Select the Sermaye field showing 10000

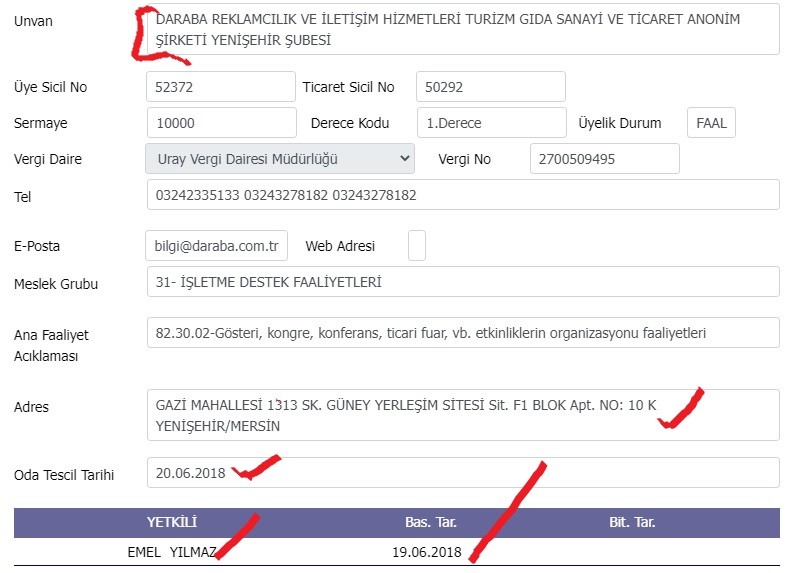pos(222,122)
